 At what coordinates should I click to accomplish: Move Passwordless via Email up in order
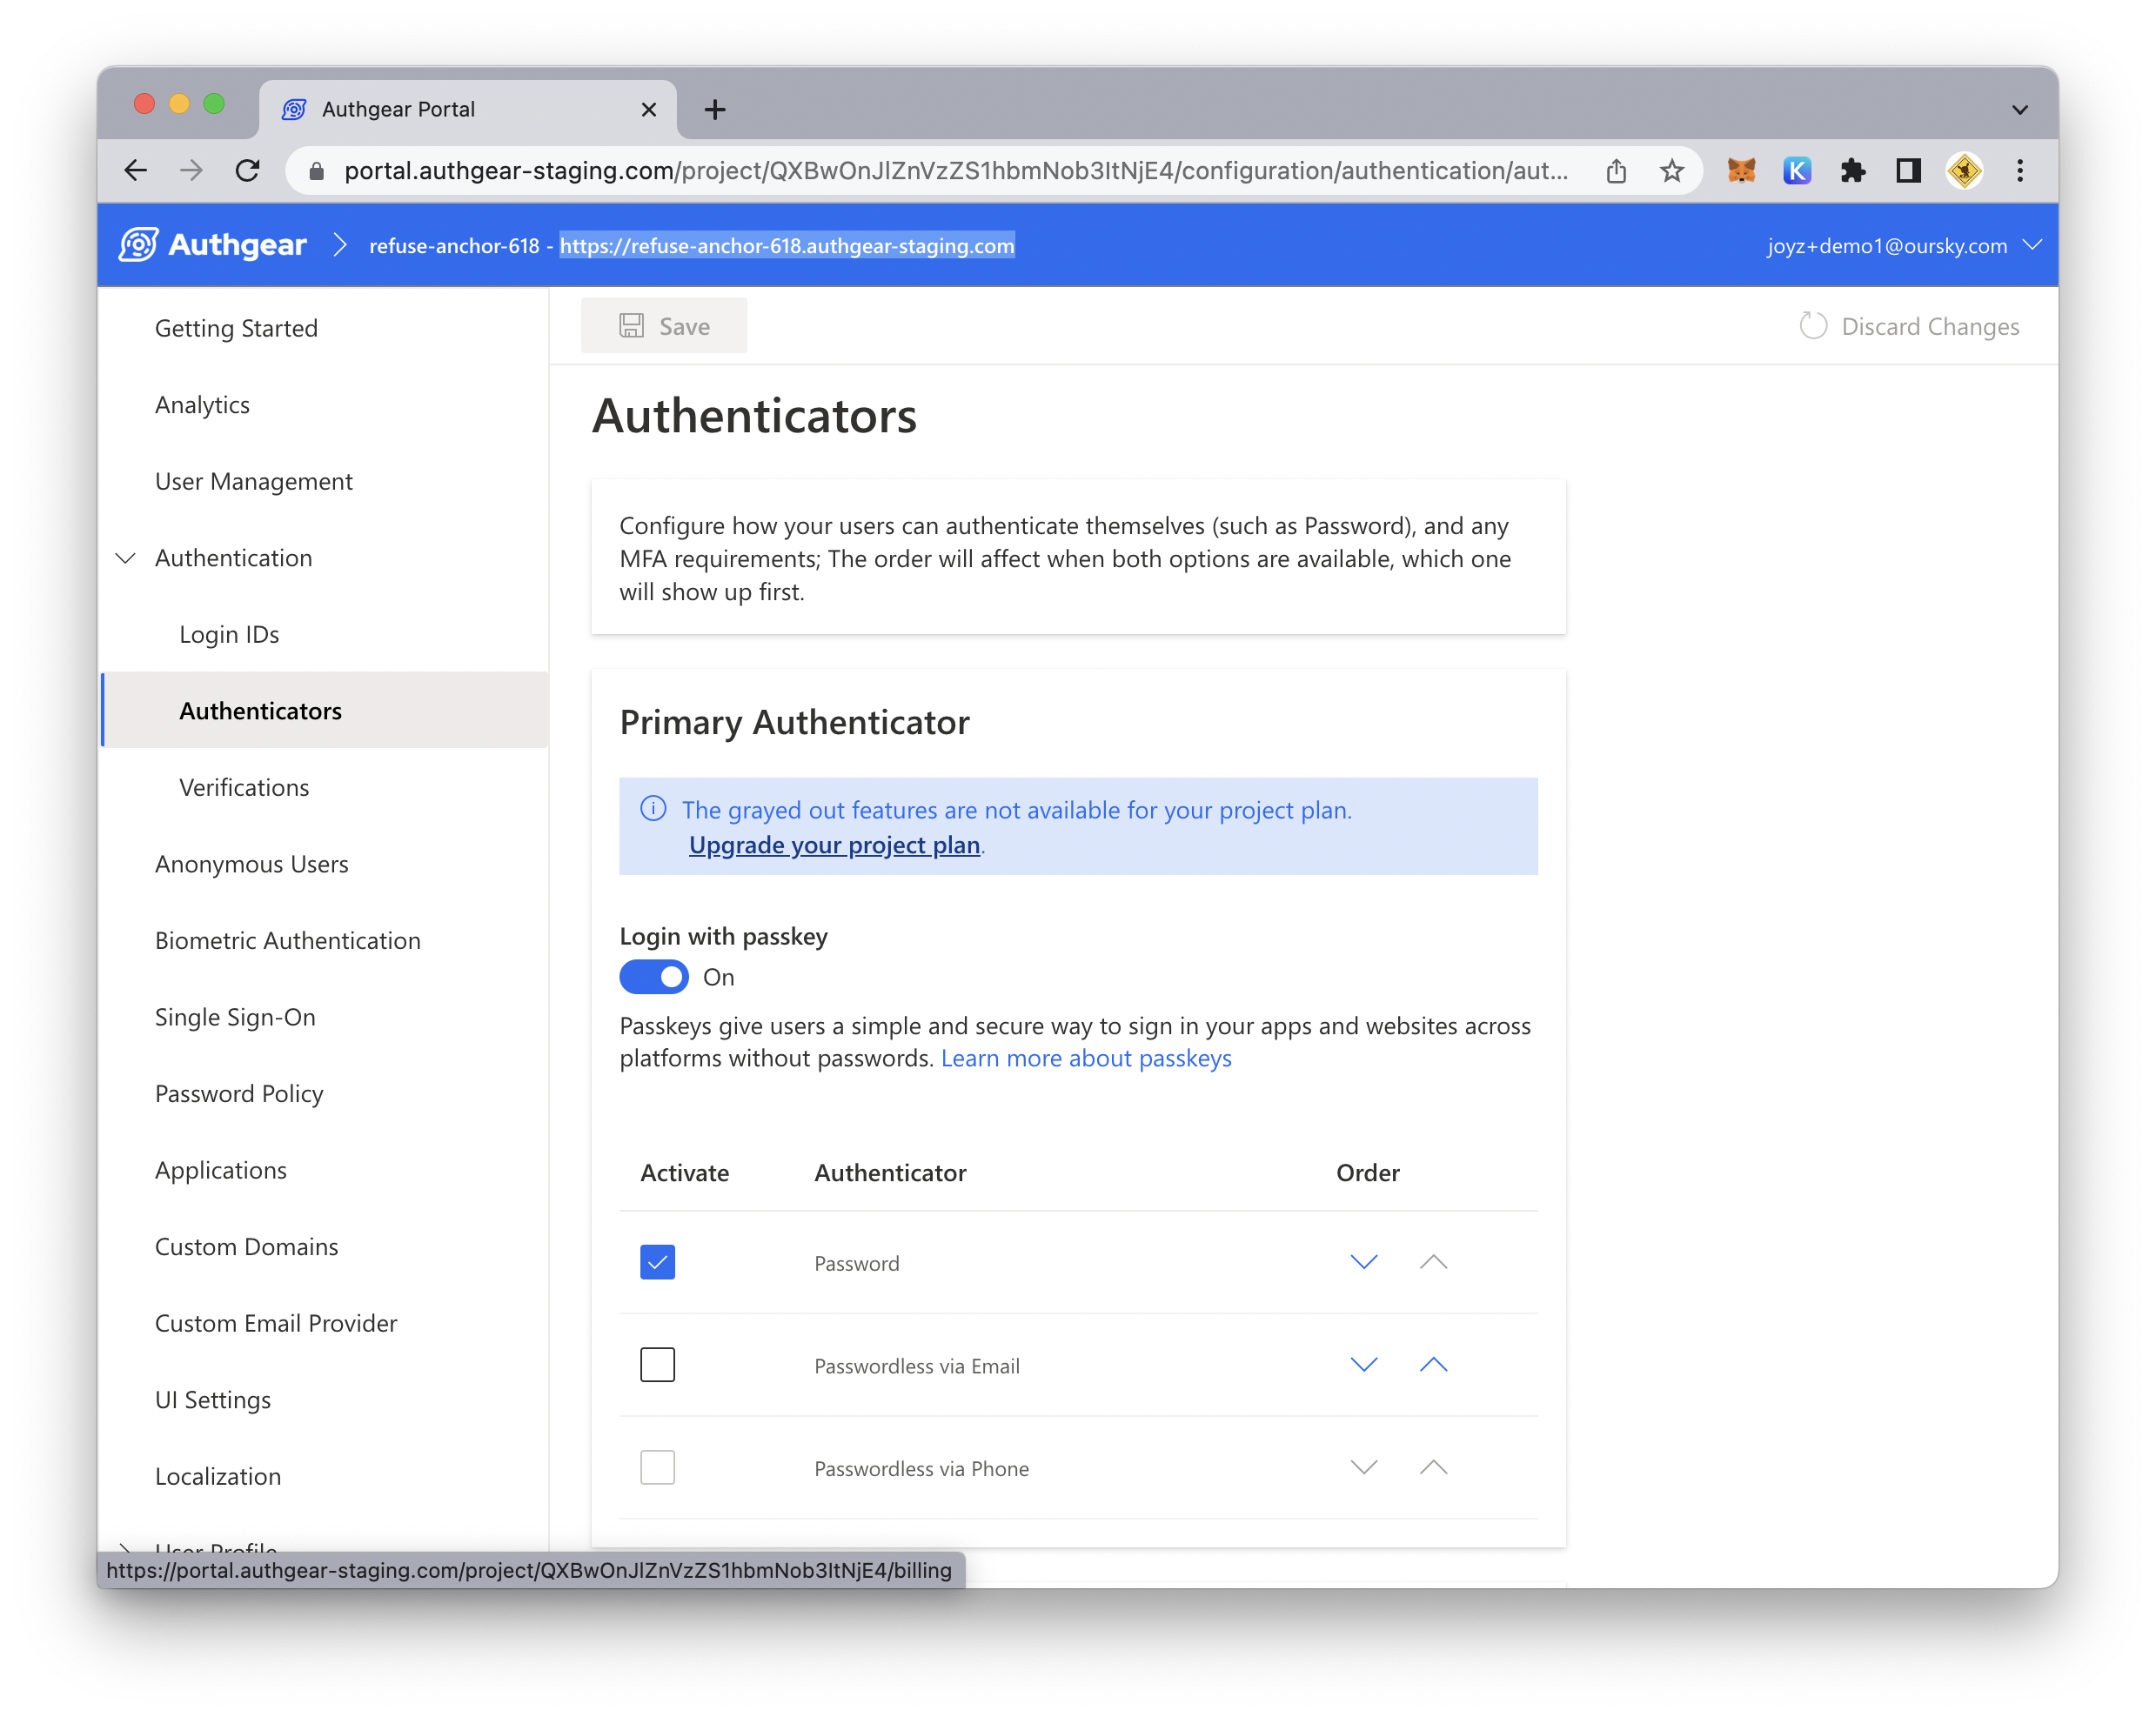click(x=1433, y=1365)
